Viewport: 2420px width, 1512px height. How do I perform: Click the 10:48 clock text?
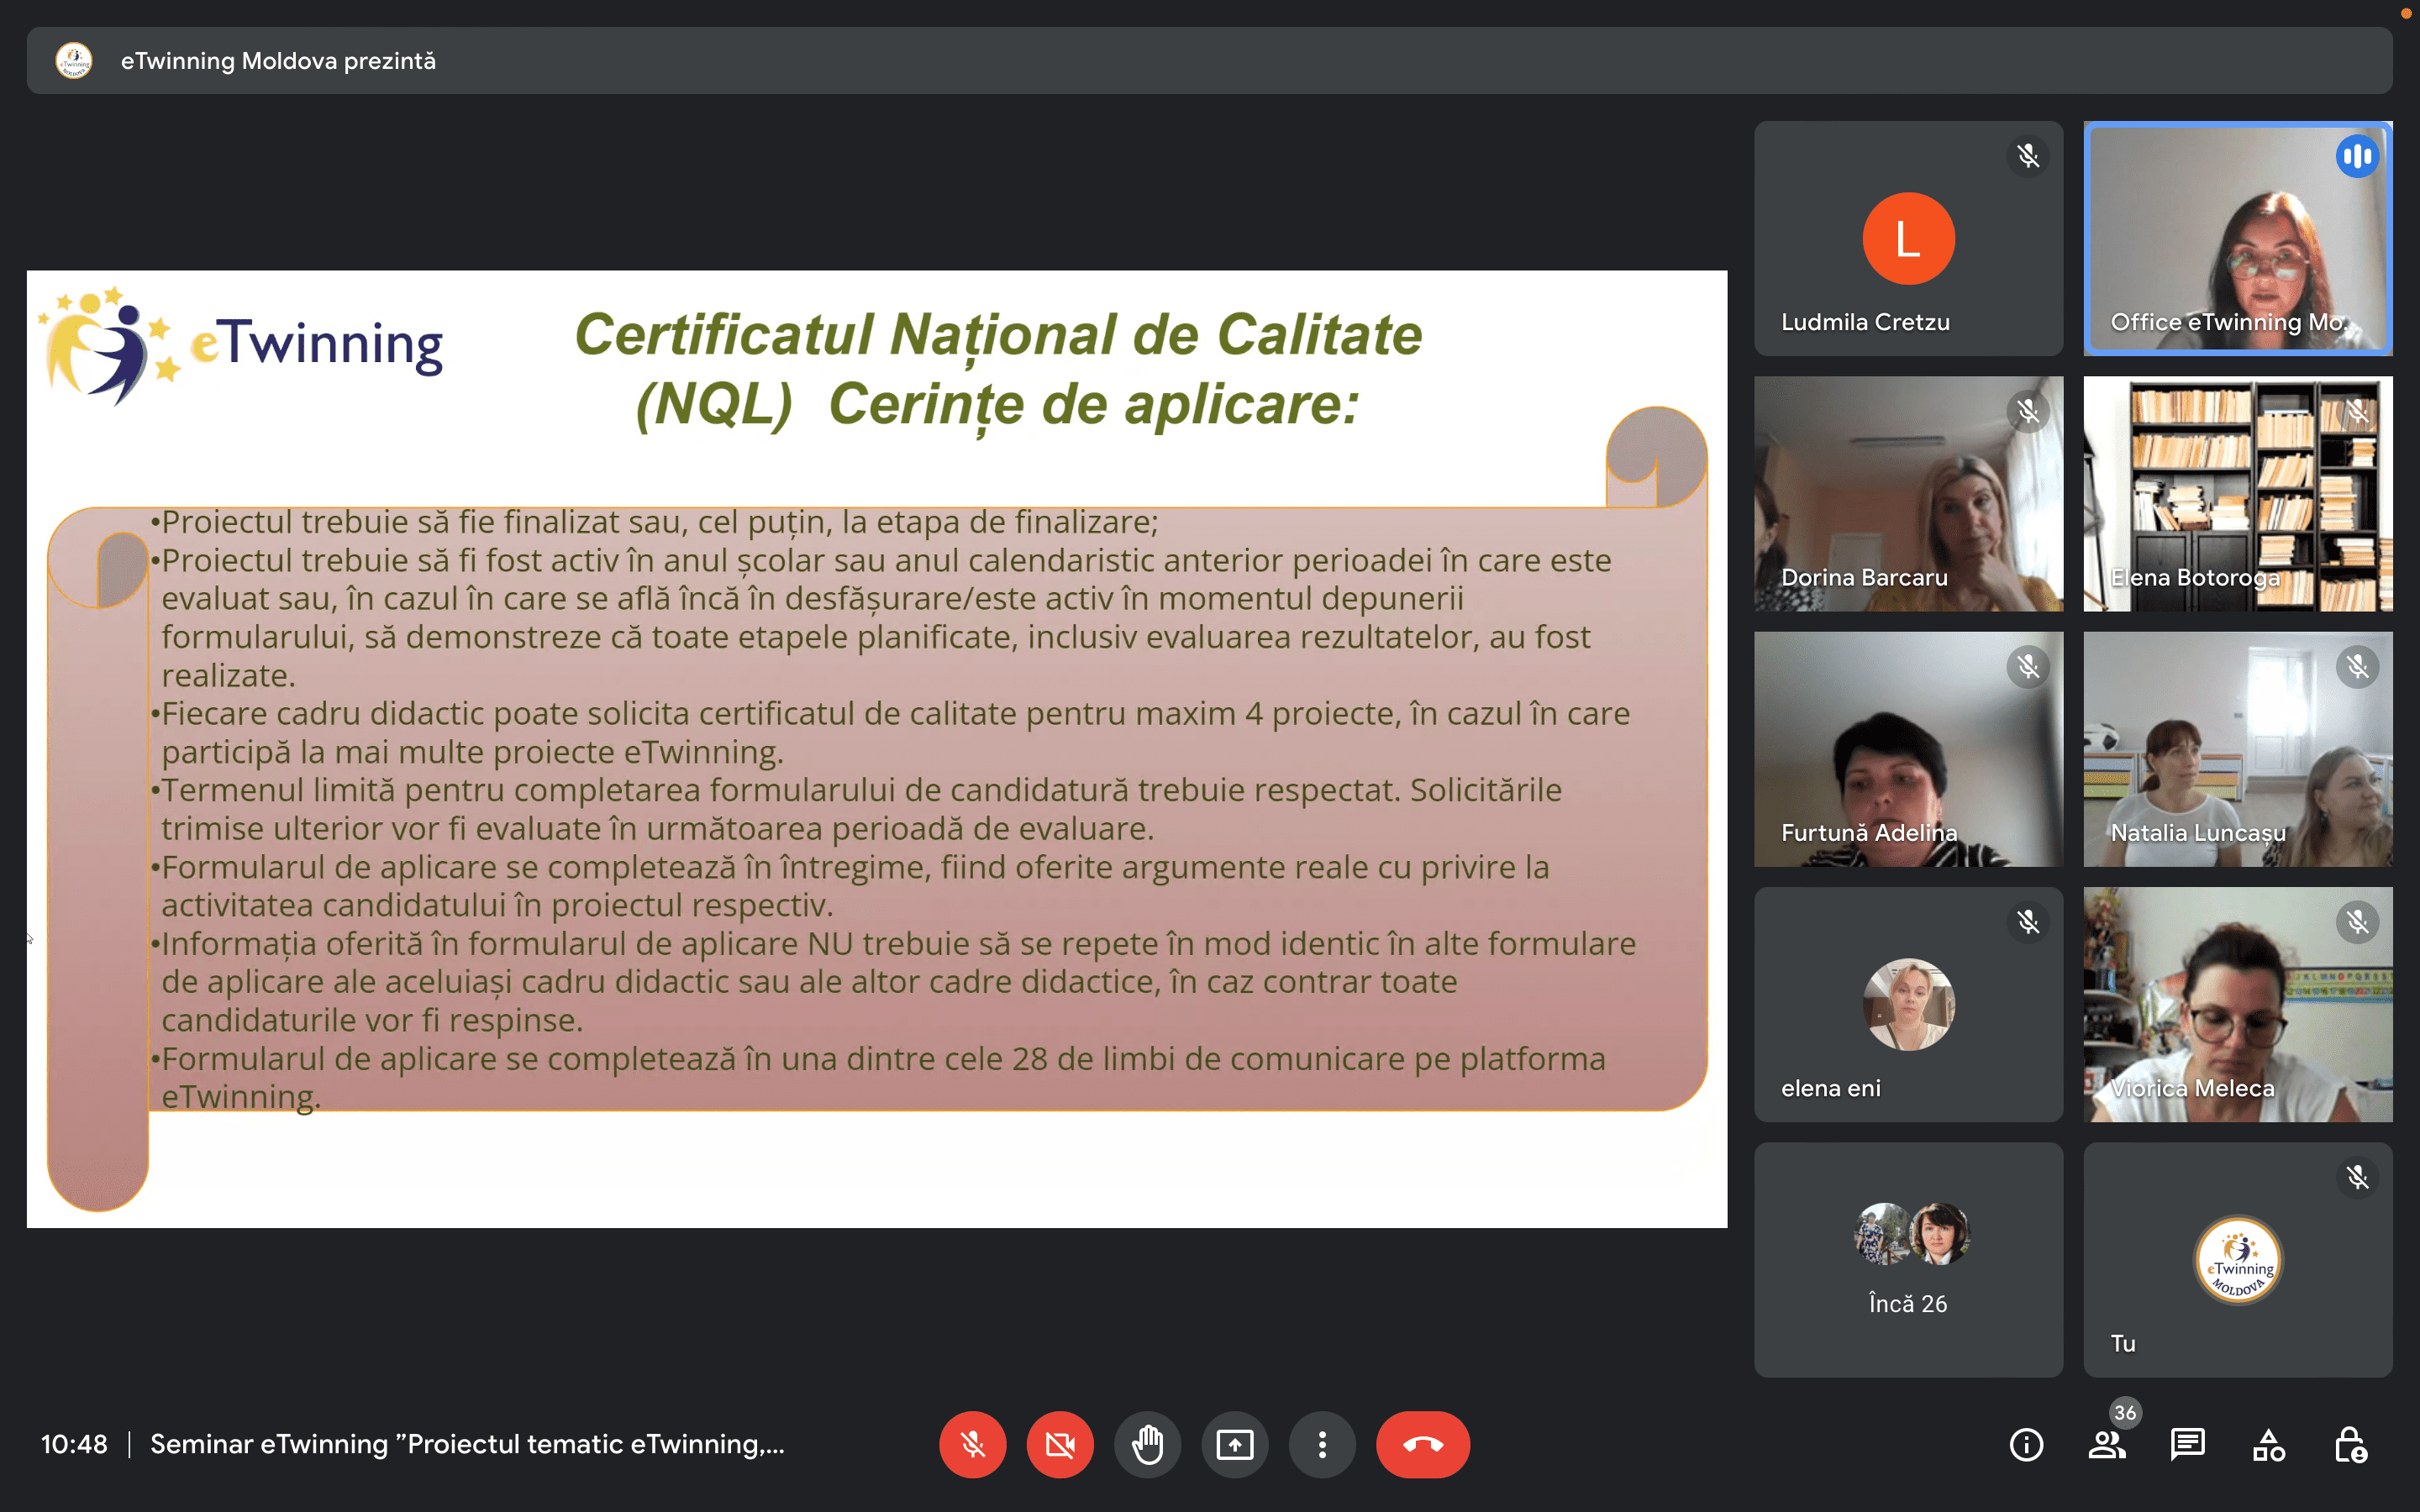(x=74, y=1444)
